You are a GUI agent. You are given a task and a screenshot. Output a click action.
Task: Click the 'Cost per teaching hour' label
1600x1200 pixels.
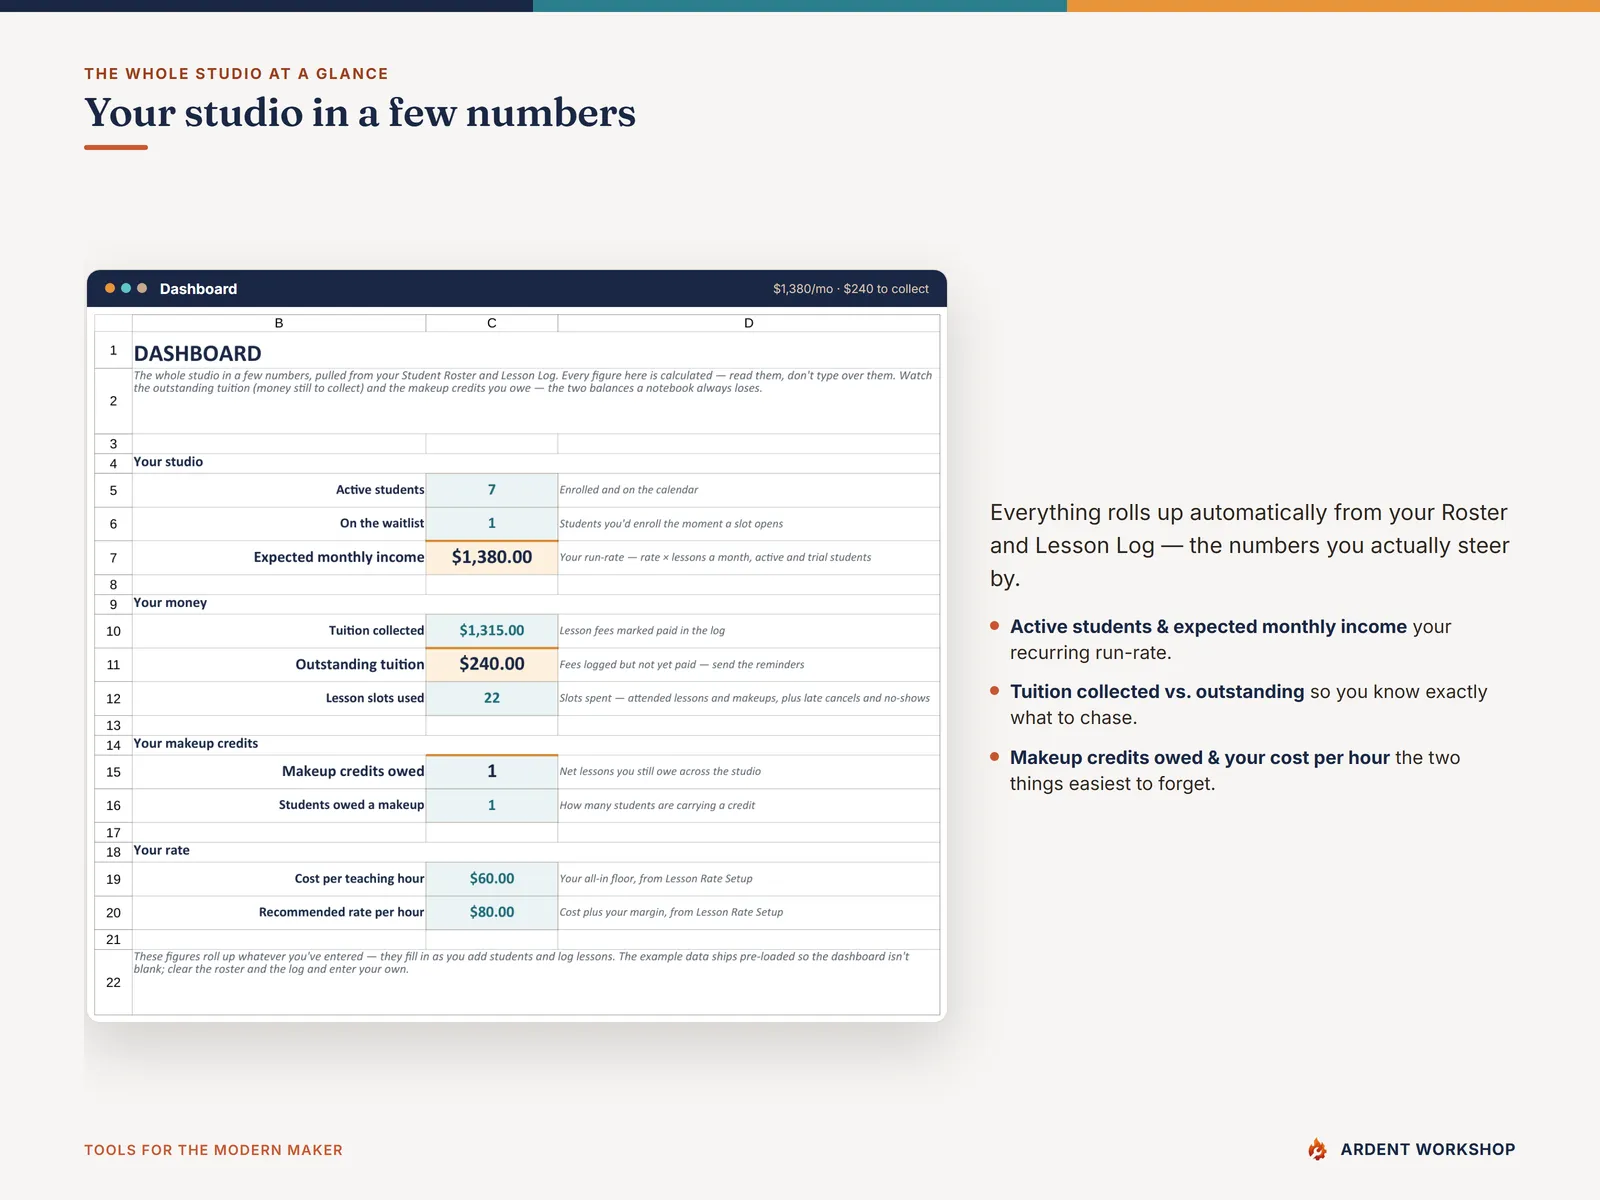359,879
